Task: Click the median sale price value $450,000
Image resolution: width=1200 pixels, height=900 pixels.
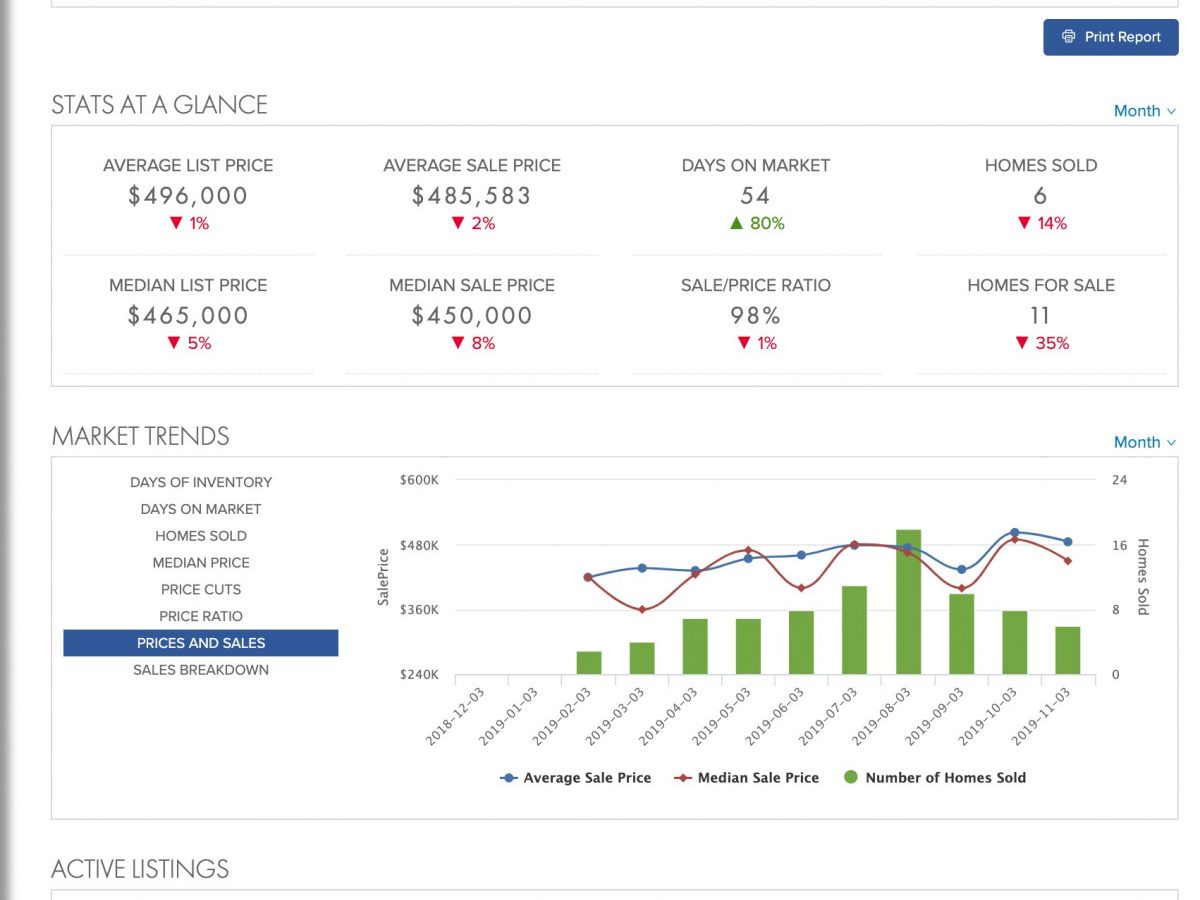Action: tap(472, 316)
